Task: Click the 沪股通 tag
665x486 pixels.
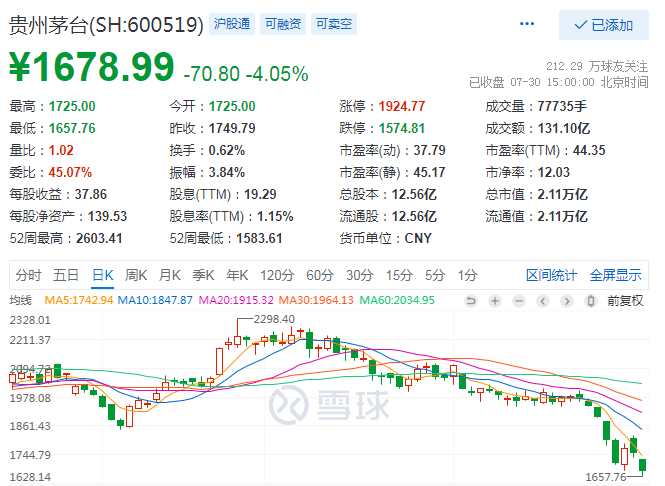Action: (x=232, y=24)
